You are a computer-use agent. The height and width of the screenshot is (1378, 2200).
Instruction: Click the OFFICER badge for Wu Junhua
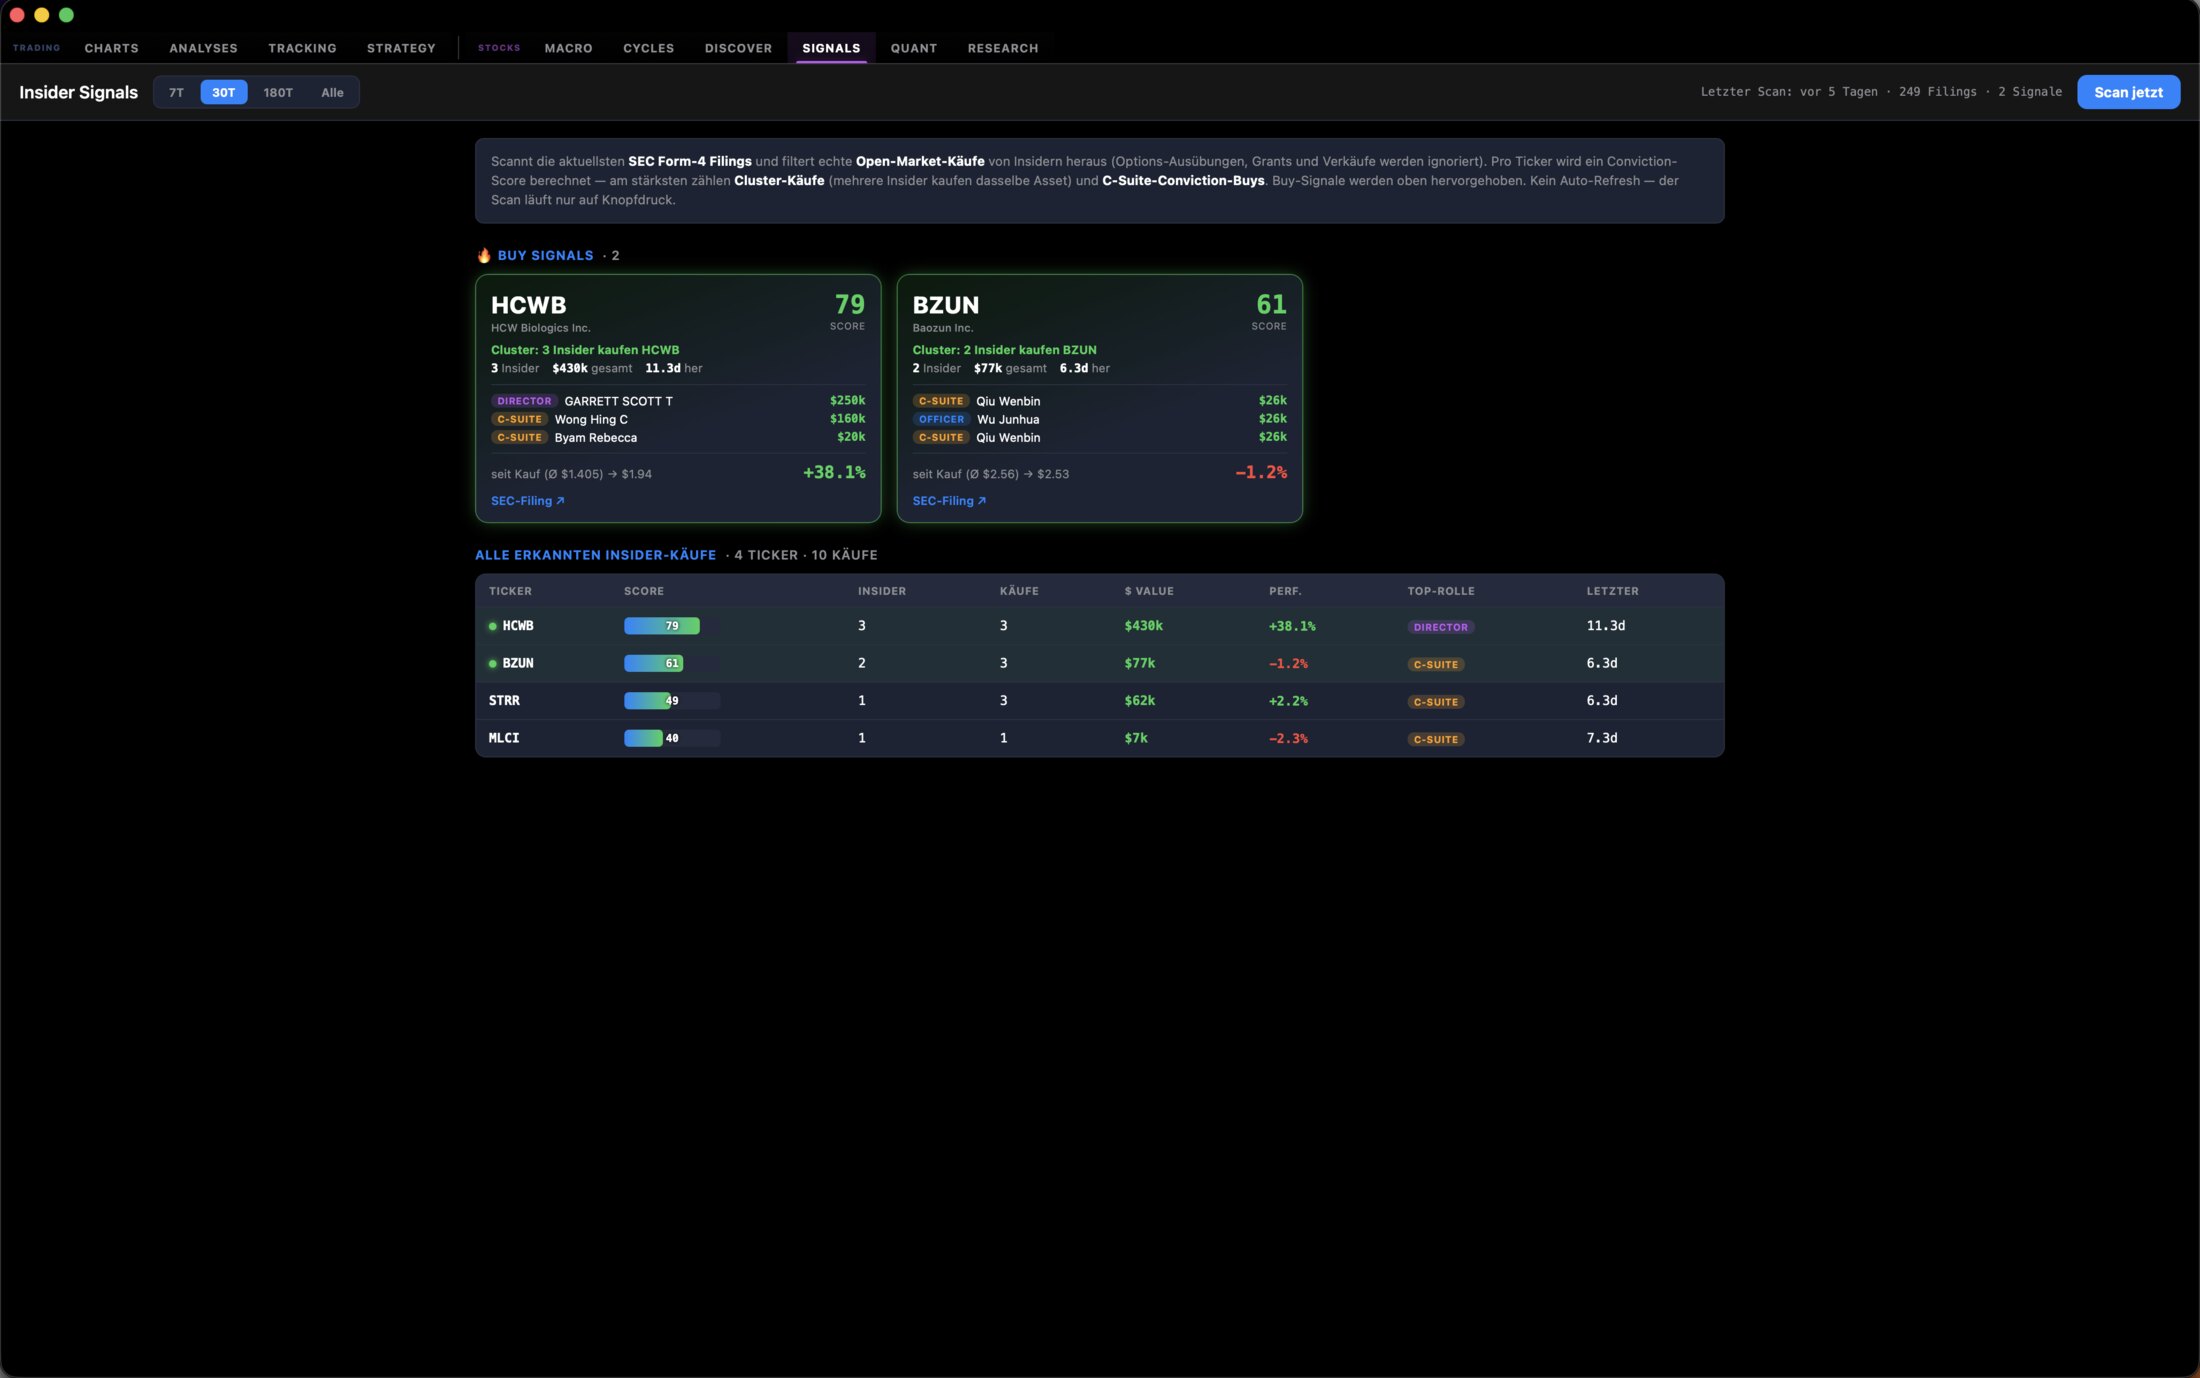pyautogui.click(x=941, y=419)
